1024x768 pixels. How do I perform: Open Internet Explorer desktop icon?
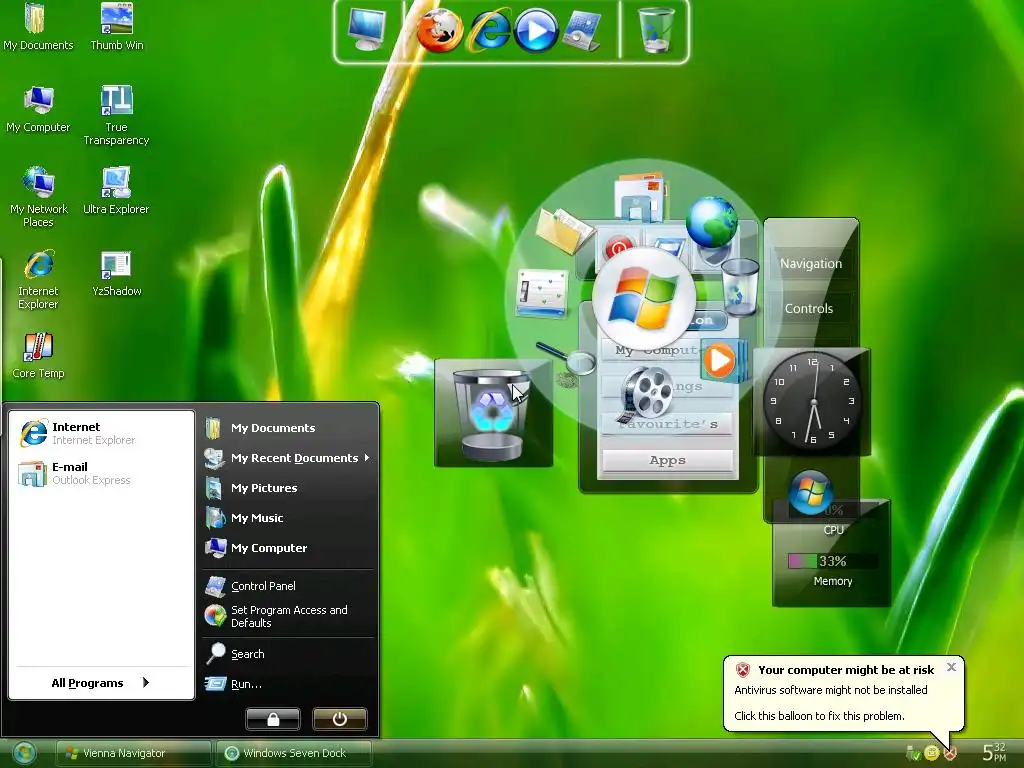point(39,280)
